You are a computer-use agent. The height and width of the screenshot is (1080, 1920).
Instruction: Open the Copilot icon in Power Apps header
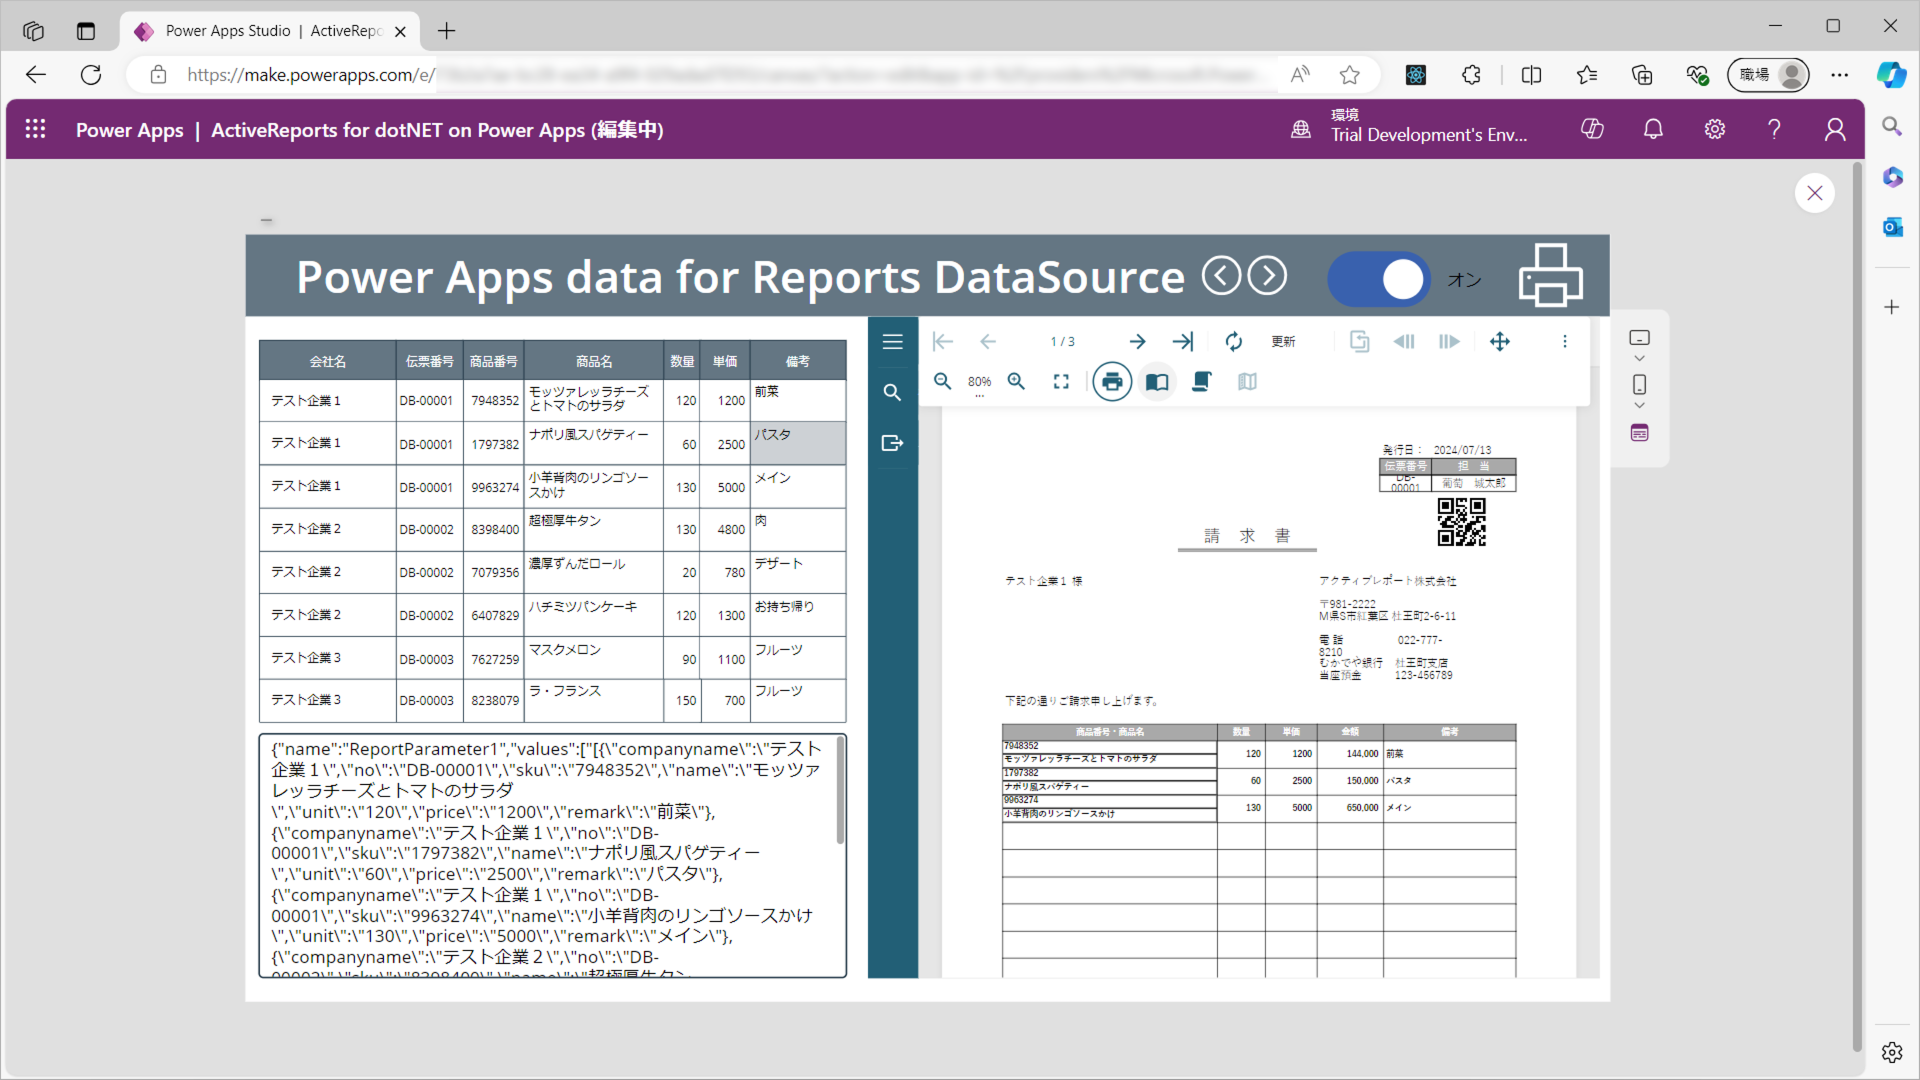point(1592,129)
